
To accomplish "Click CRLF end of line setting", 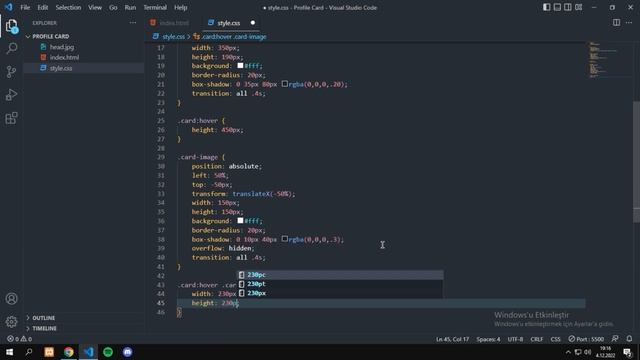I will tap(536, 339).
